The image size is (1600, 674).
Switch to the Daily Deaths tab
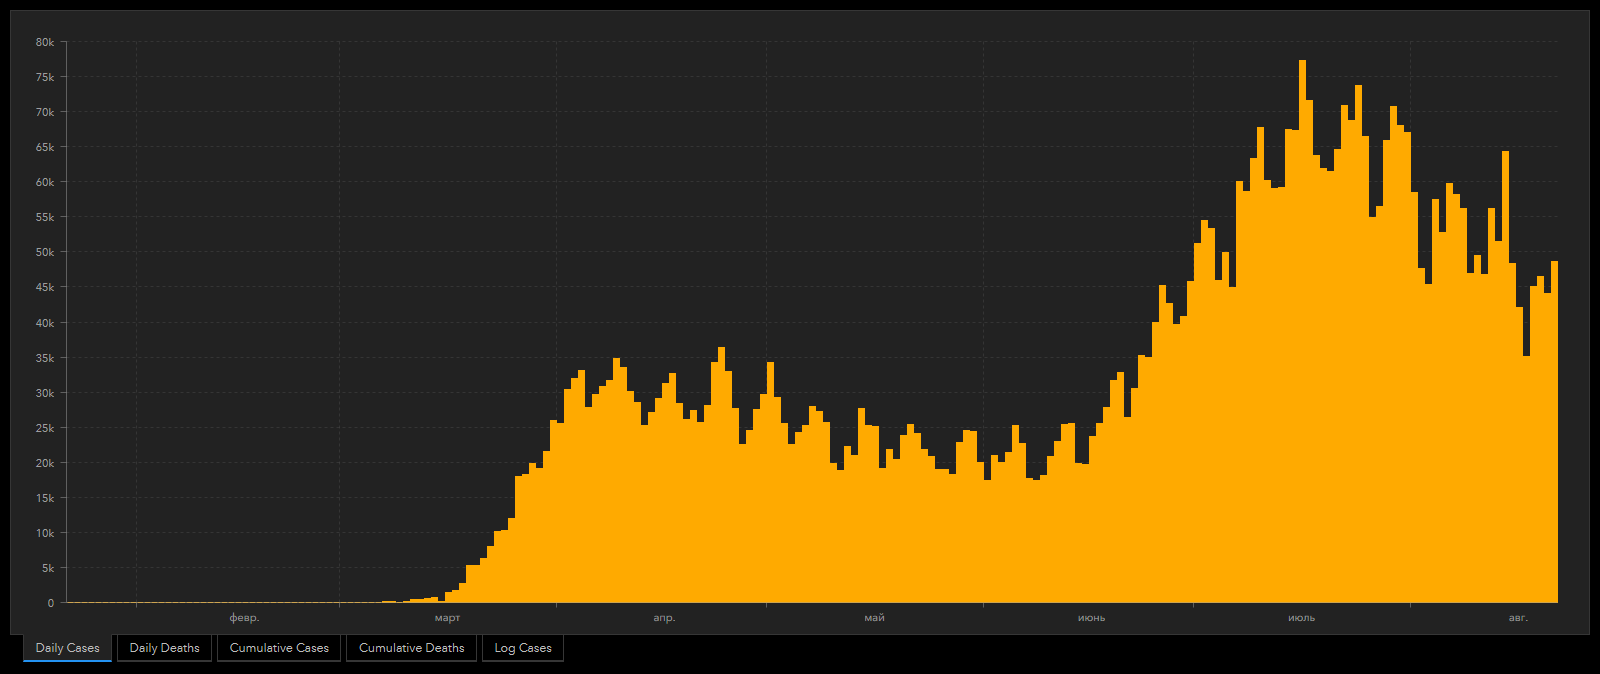coord(164,648)
